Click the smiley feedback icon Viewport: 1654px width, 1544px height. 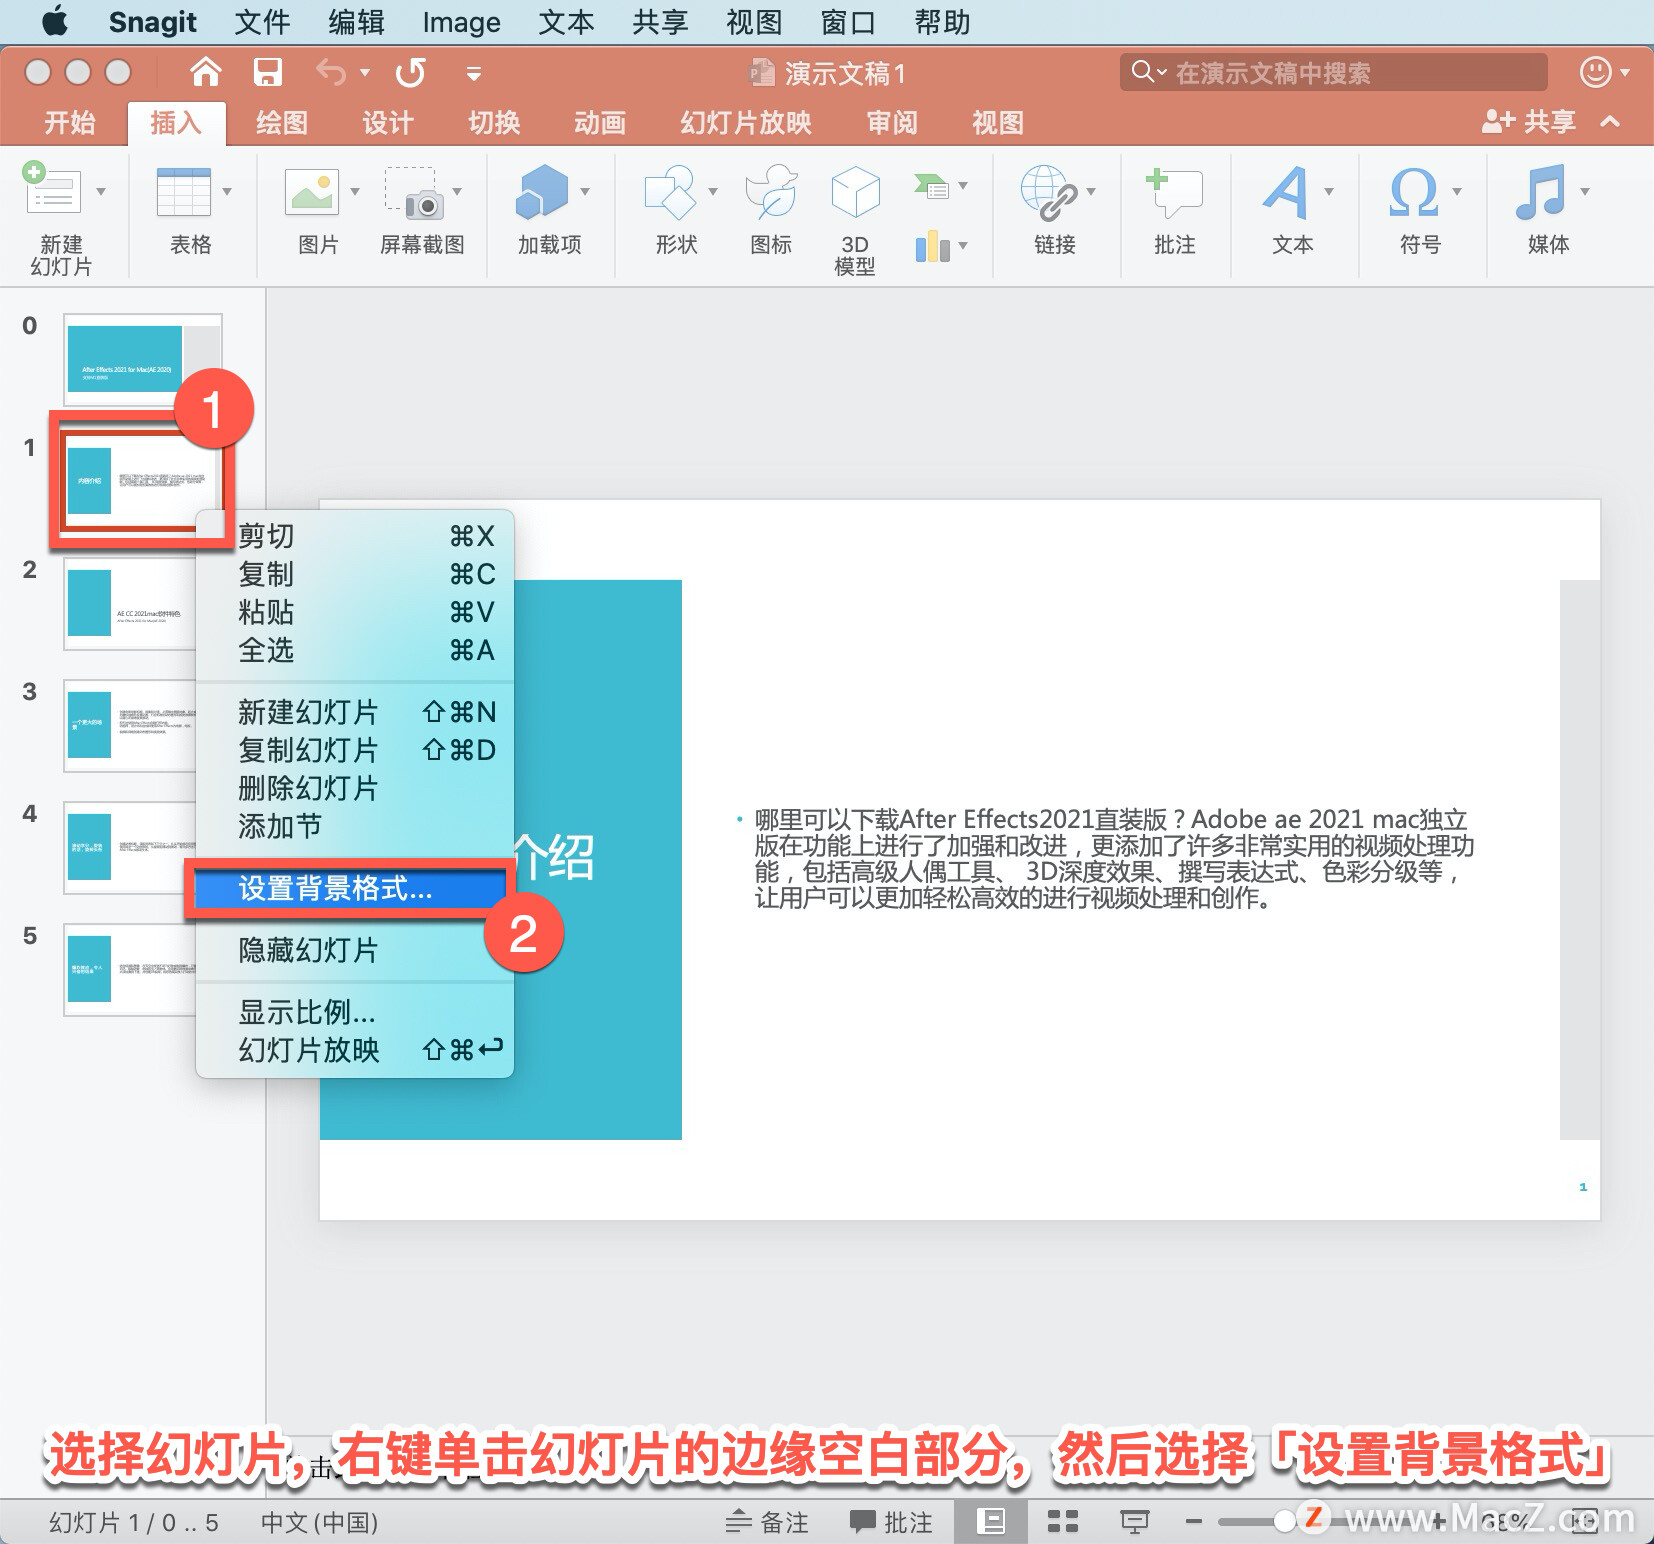1595,72
